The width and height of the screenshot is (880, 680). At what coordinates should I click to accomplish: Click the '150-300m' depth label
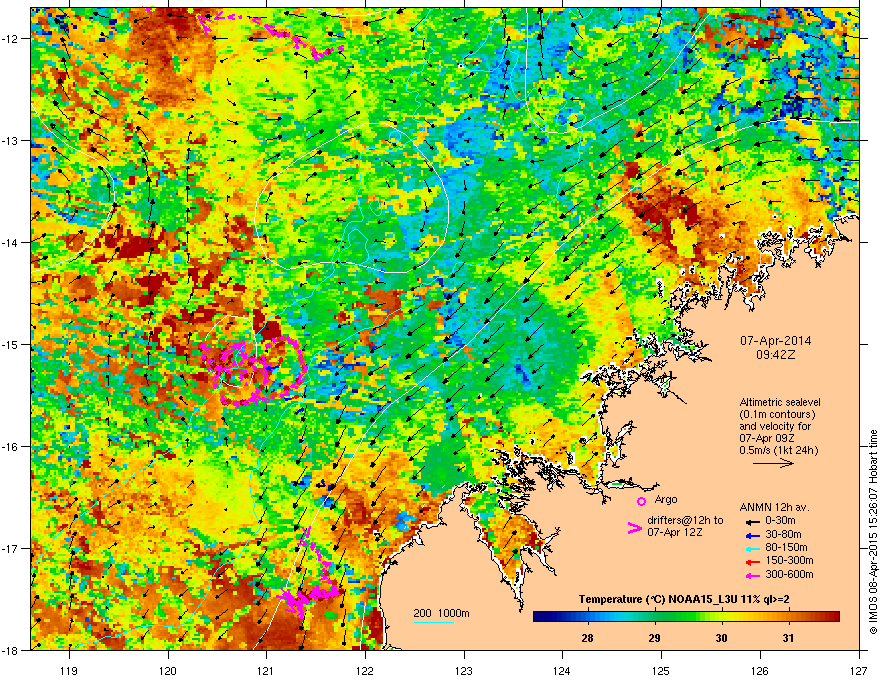789,560
